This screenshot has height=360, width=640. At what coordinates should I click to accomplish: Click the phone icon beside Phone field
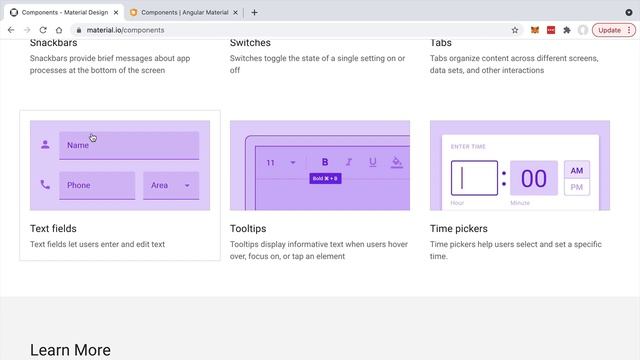tap(45, 184)
